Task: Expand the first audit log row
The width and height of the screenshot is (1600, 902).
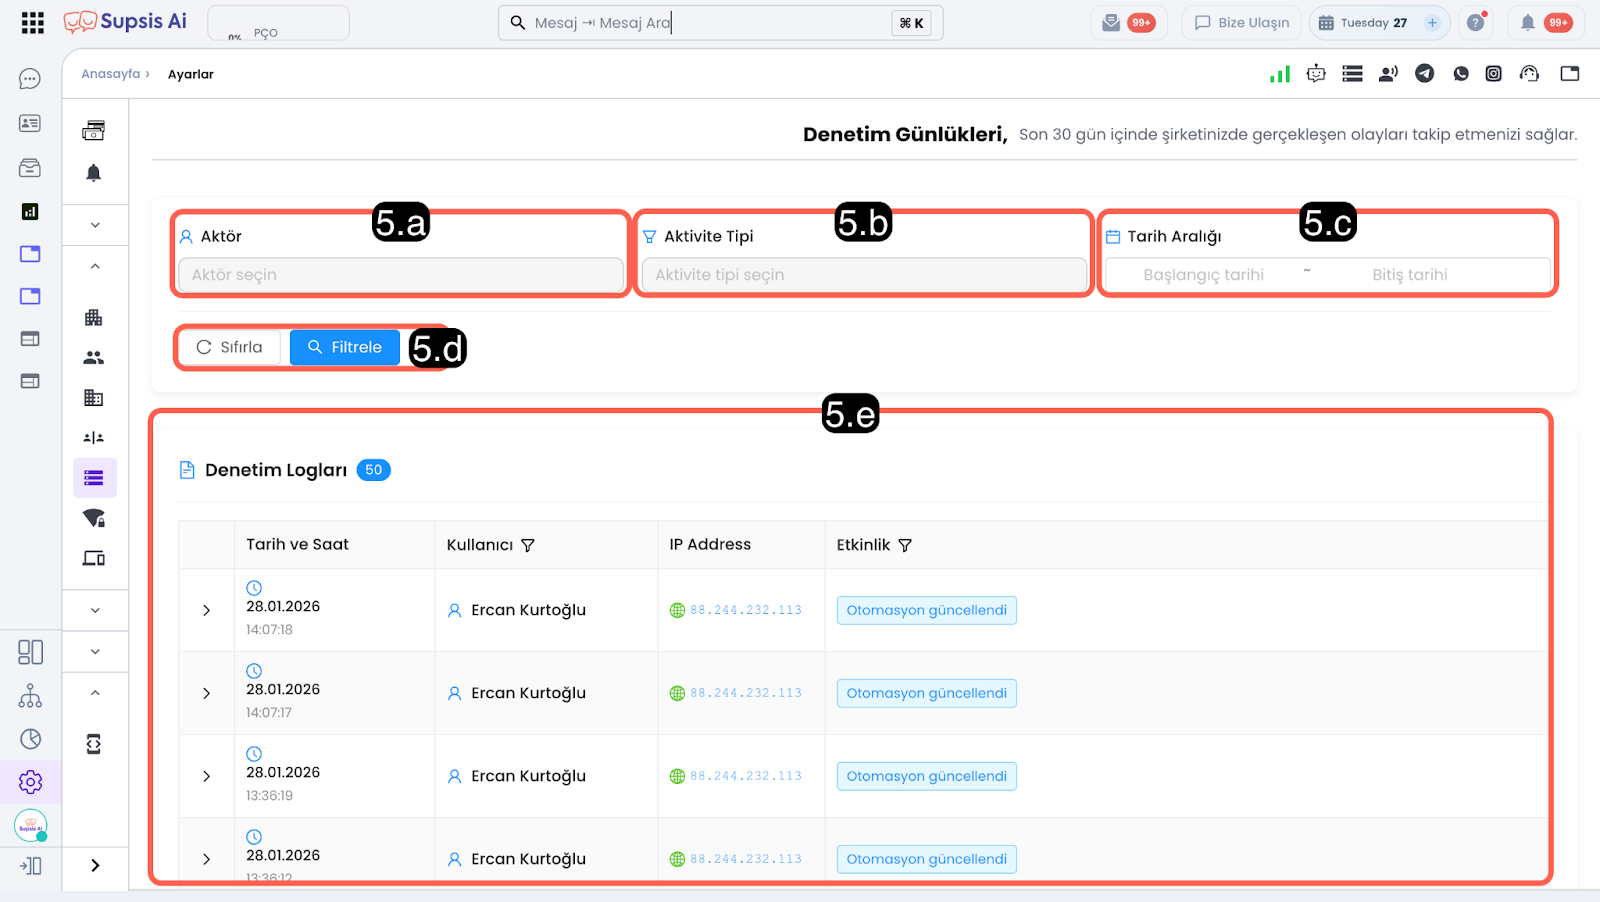Action: coord(207,610)
